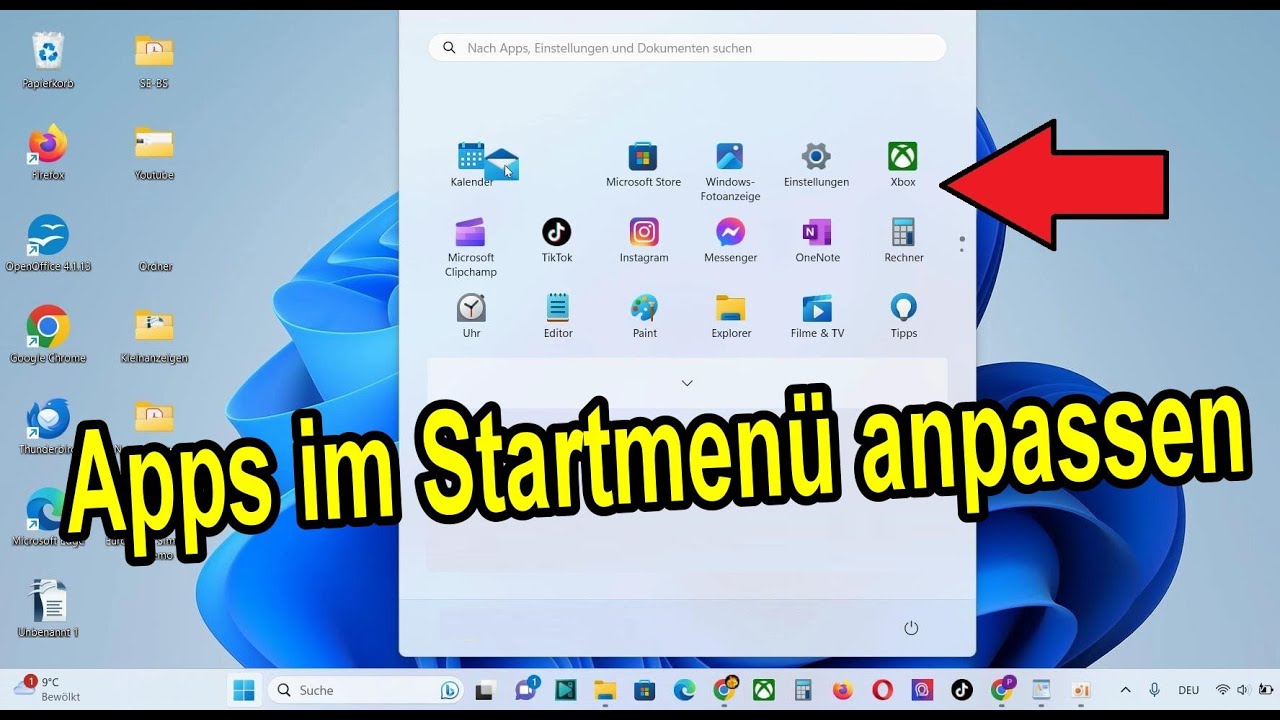The image size is (1280, 720).
Task: Open Microsoft Edge from the taskbar
Action: [684, 690]
